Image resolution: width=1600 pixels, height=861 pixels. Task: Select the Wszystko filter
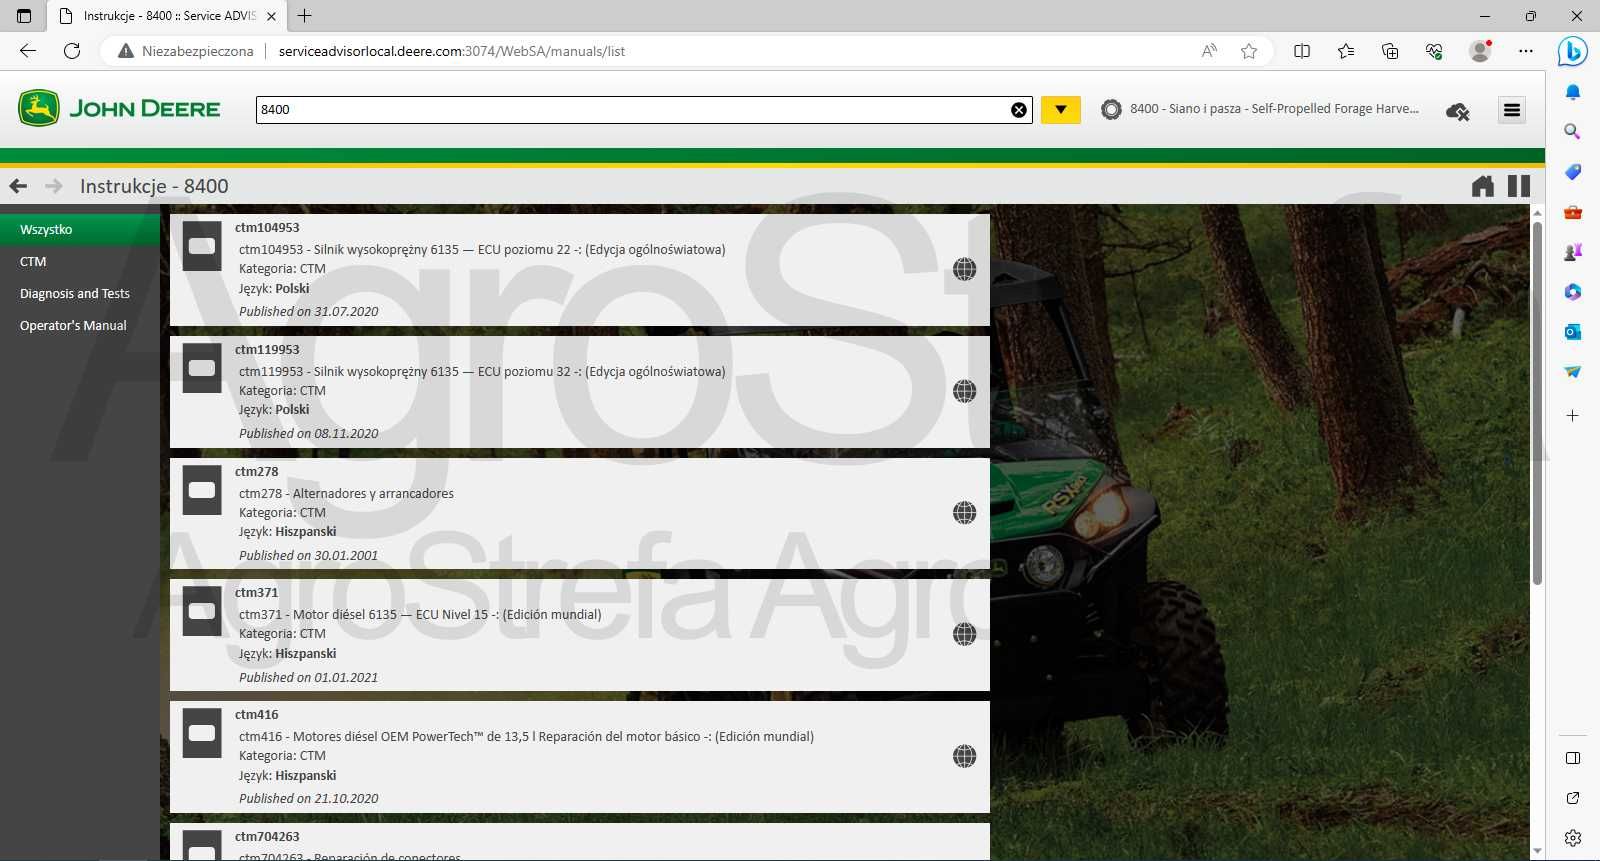coord(80,229)
